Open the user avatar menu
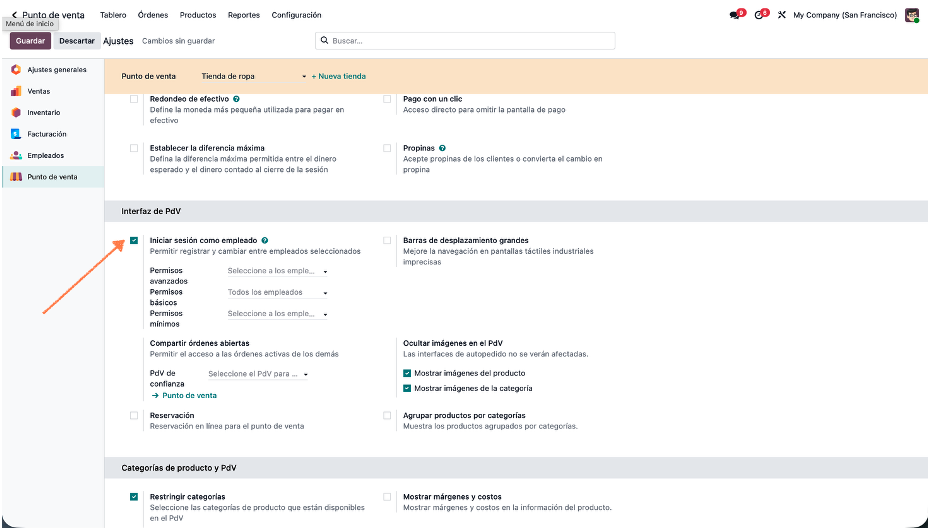 [x=912, y=15]
